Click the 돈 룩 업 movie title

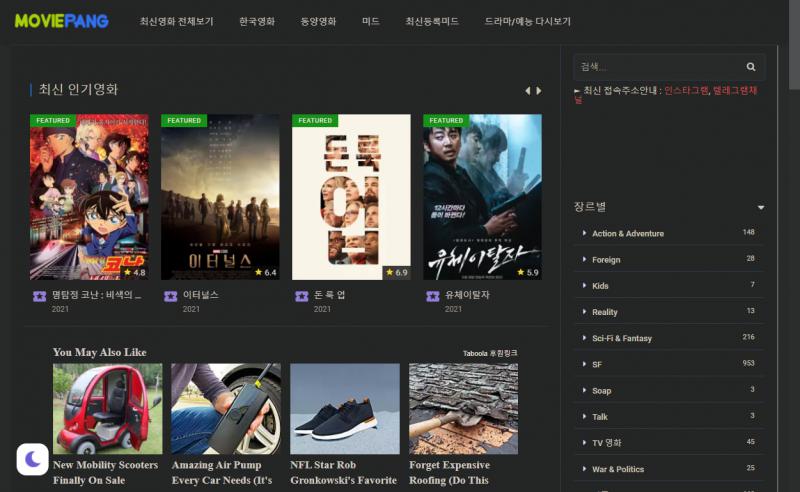pos(329,295)
